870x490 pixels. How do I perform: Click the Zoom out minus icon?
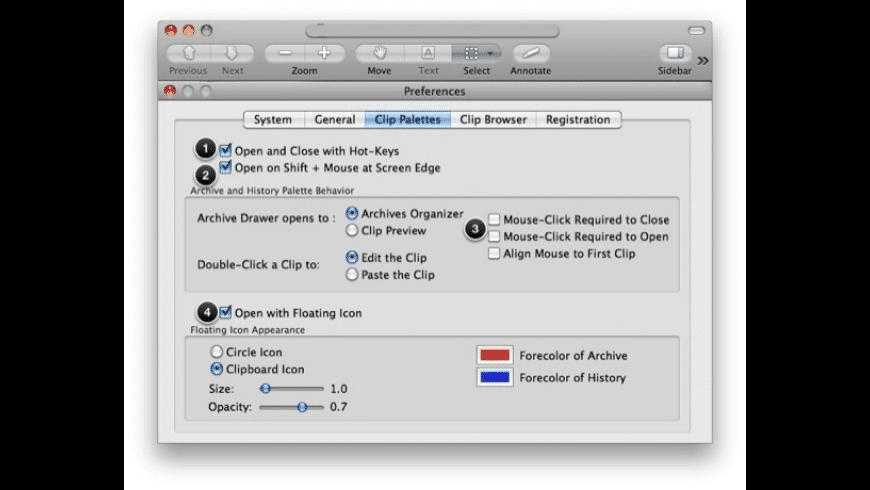[286, 53]
